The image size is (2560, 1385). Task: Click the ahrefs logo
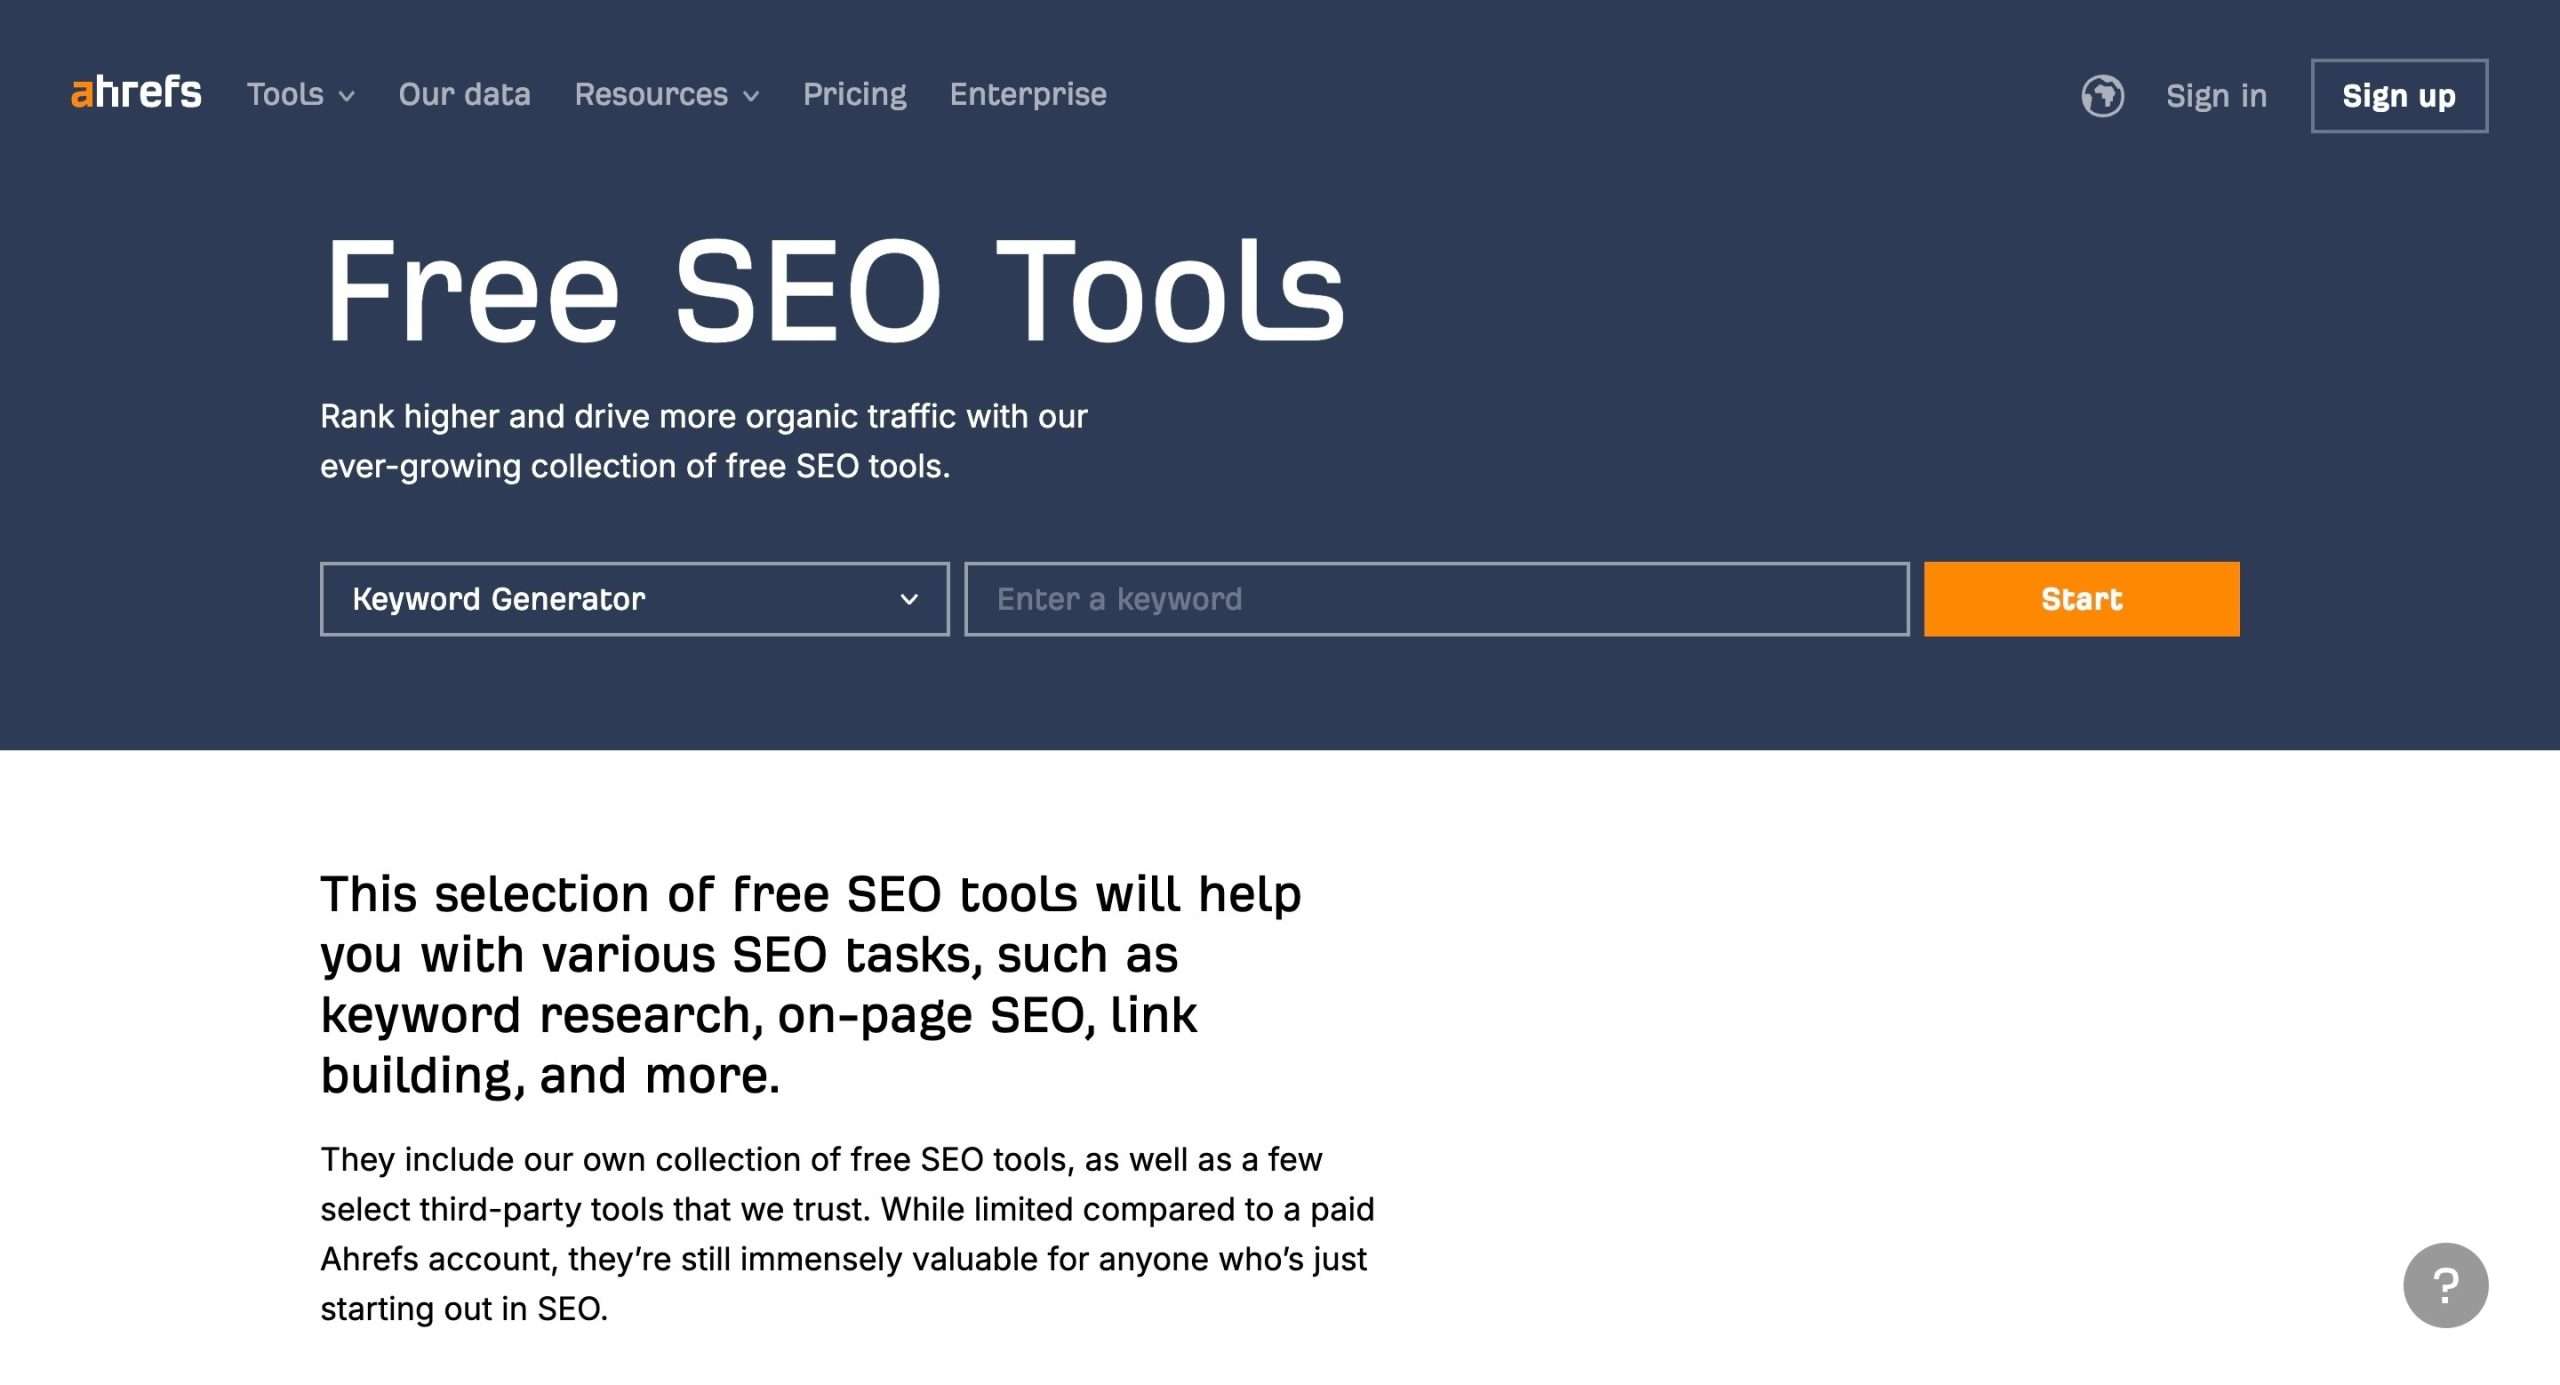click(x=136, y=93)
